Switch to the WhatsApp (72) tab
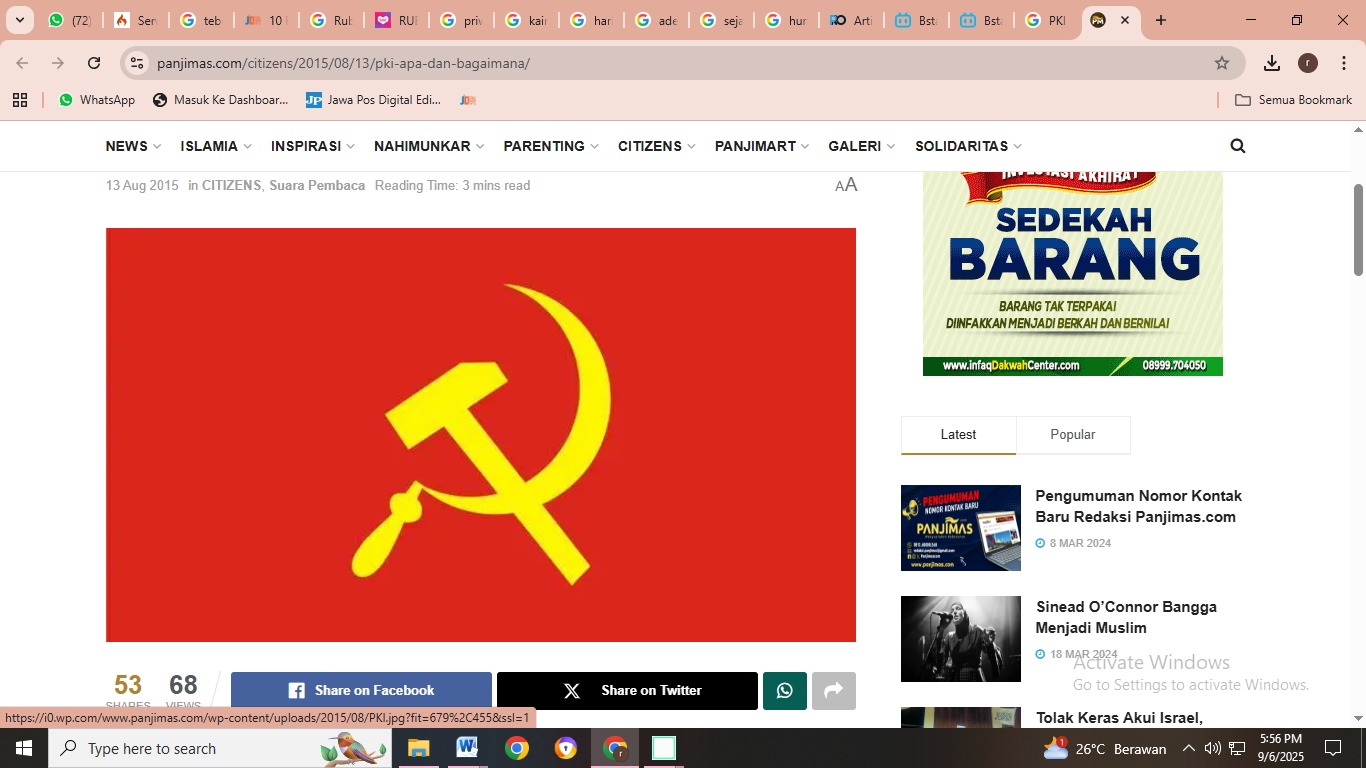This screenshot has width=1366, height=768. (x=69, y=20)
